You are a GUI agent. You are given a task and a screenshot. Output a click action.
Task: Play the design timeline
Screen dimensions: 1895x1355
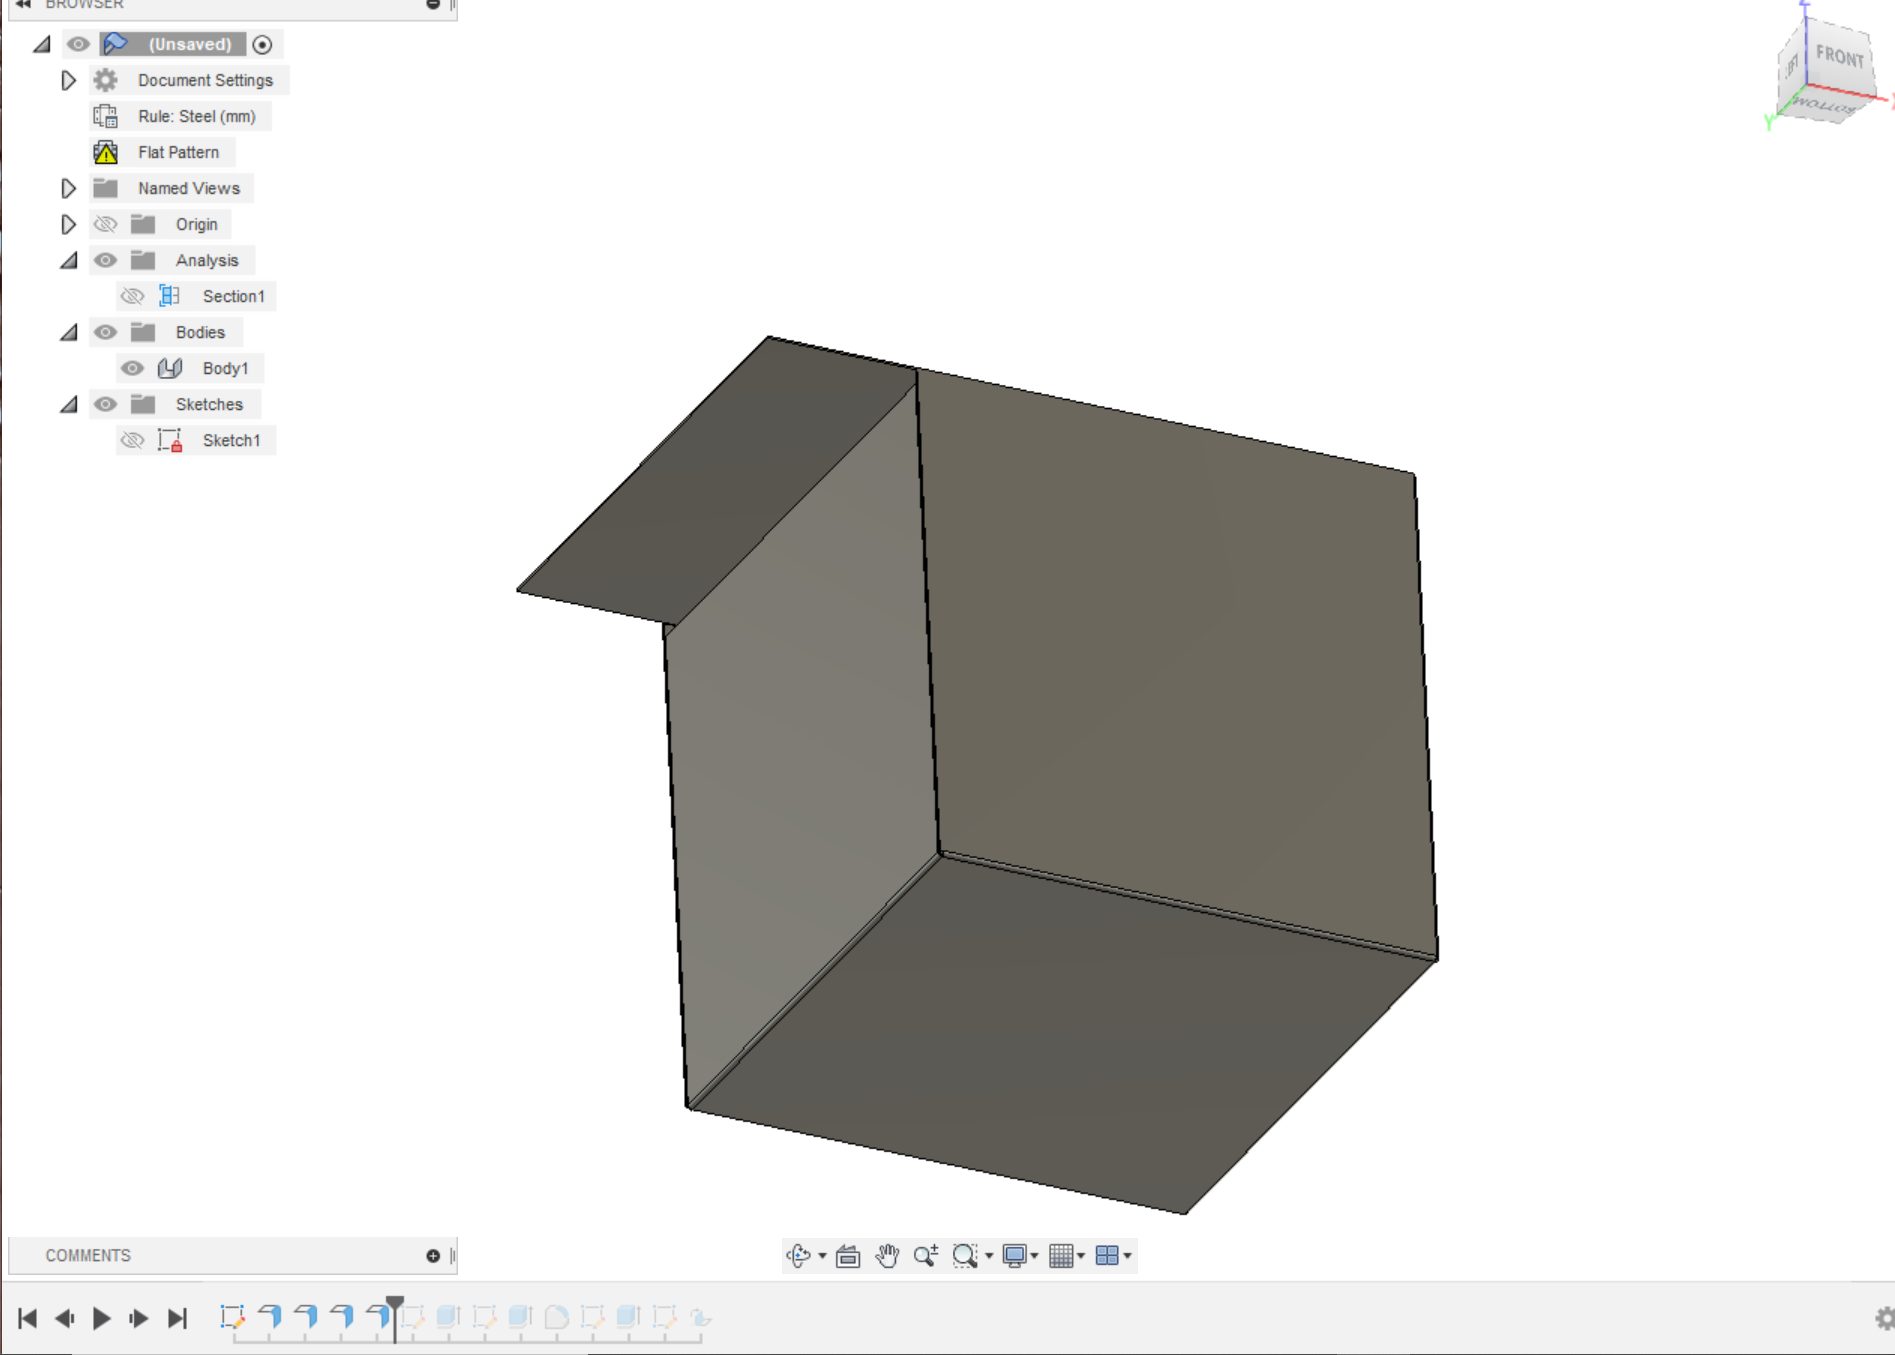click(101, 1318)
